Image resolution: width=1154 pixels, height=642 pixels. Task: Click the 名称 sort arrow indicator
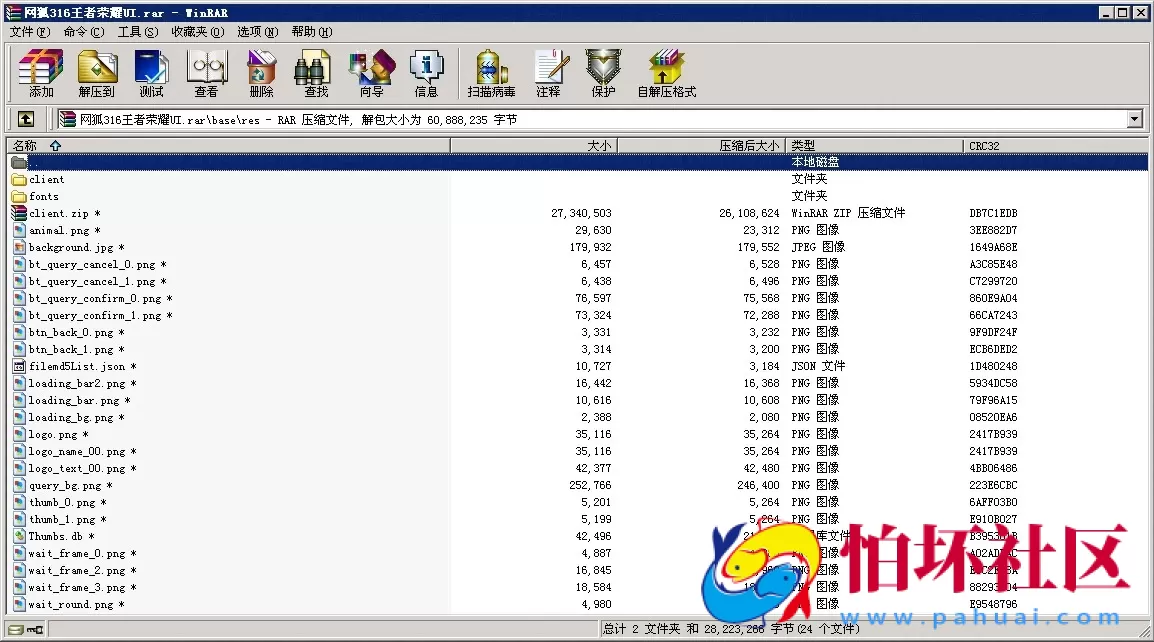pos(54,145)
